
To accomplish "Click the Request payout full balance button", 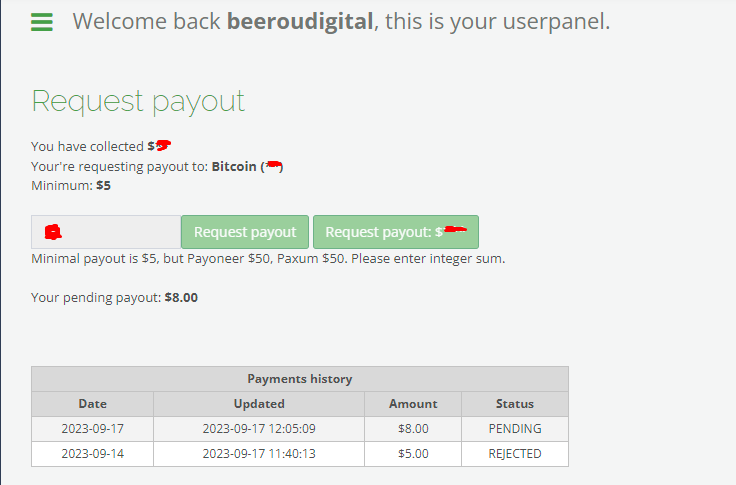I will [x=395, y=232].
